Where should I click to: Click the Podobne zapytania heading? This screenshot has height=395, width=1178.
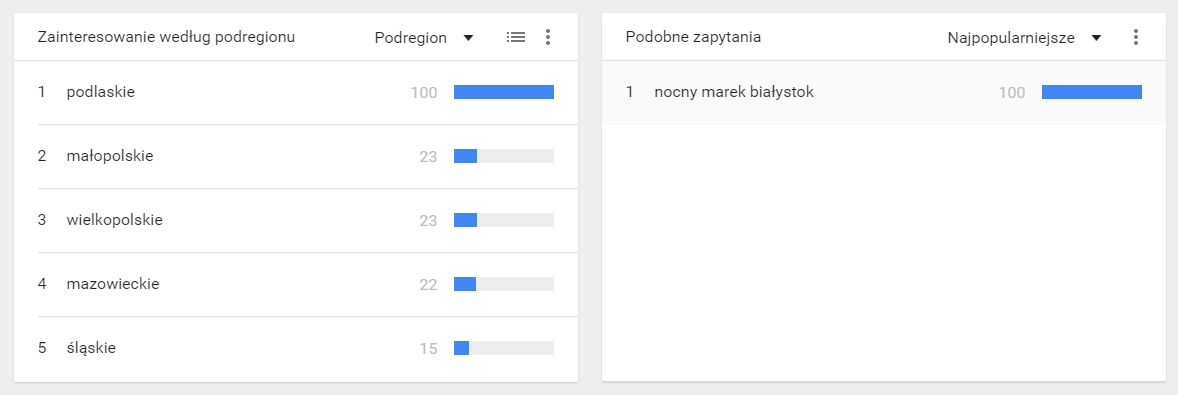click(693, 37)
